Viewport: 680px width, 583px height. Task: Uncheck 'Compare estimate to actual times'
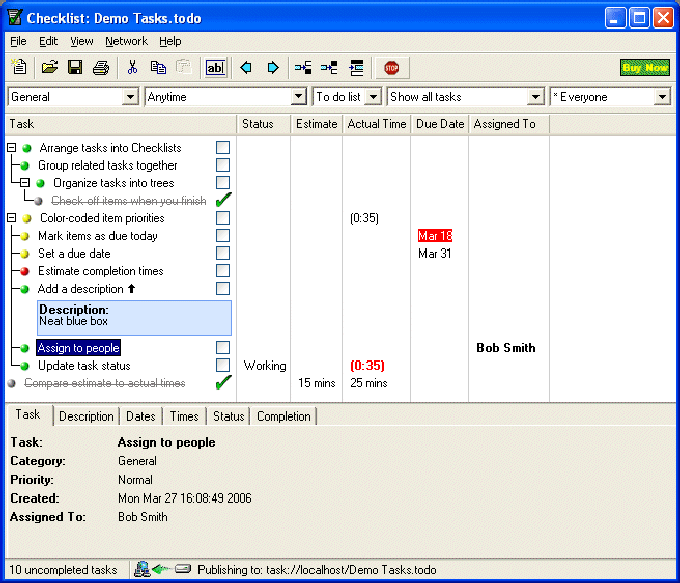click(223, 383)
